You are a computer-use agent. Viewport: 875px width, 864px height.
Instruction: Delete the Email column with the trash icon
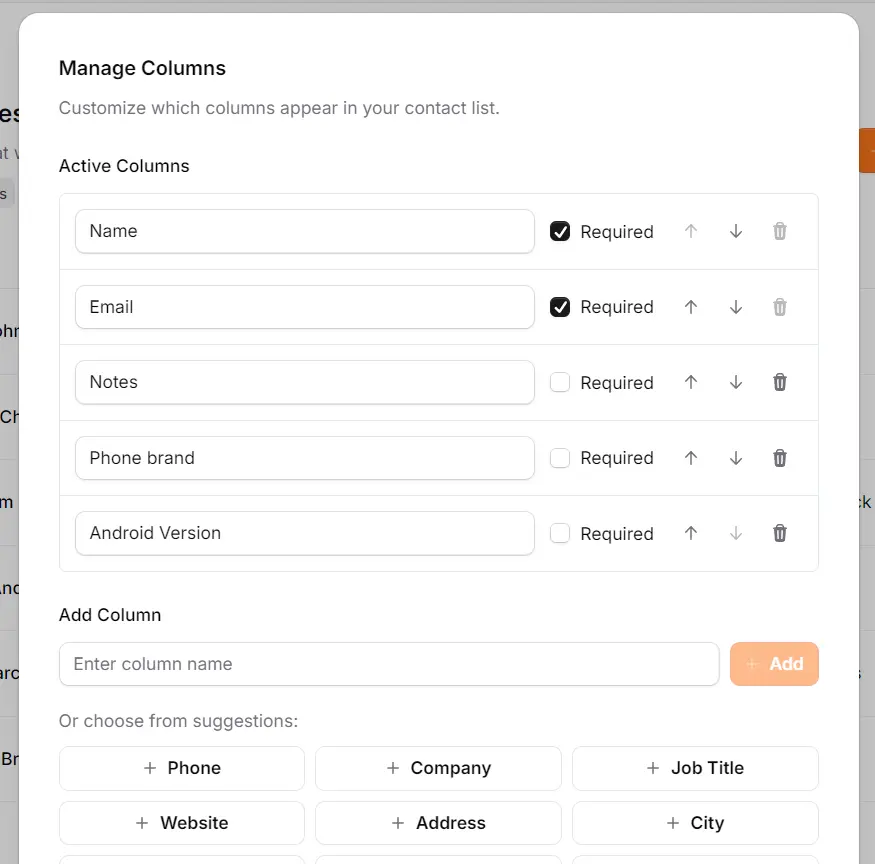click(779, 307)
